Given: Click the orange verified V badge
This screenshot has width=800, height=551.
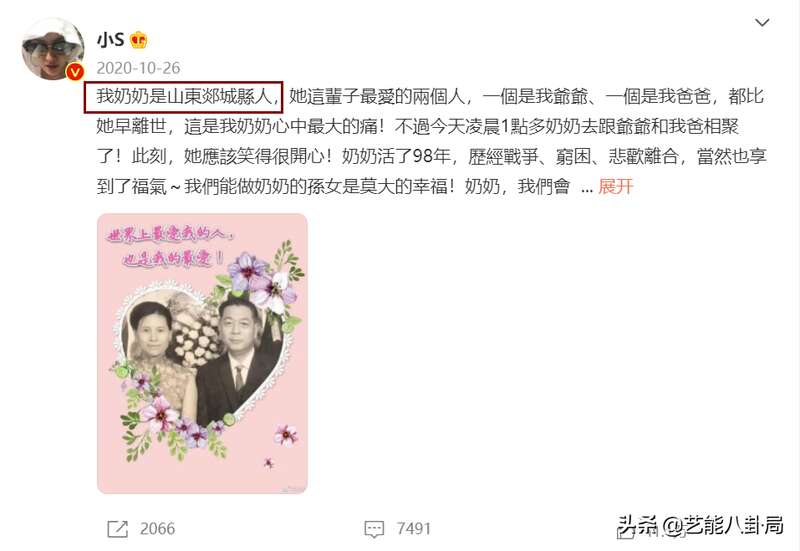Looking at the screenshot, I should coord(75,72).
